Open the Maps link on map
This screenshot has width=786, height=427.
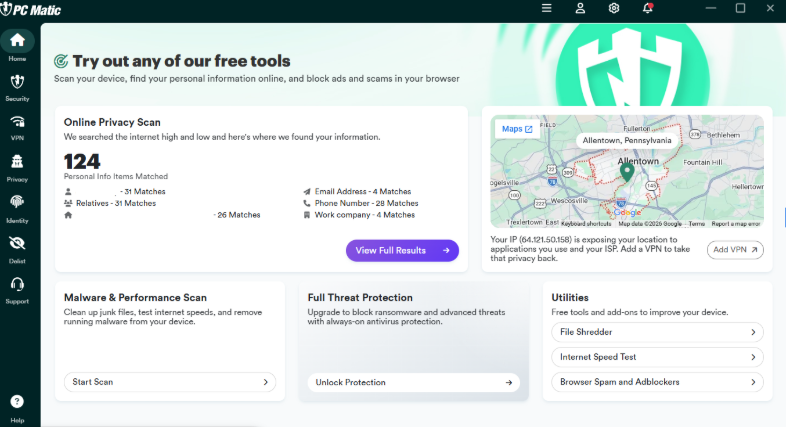click(517, 129)
